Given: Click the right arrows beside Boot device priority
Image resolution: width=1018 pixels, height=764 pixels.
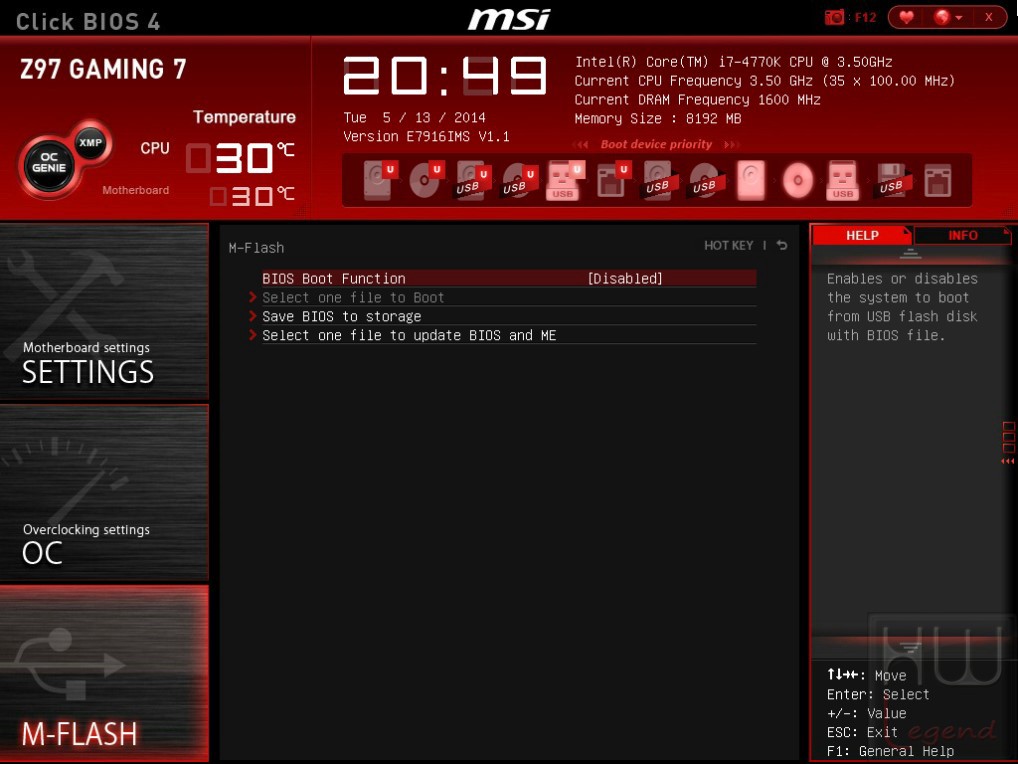Looking at the screenshot, I should pos(732,144).
